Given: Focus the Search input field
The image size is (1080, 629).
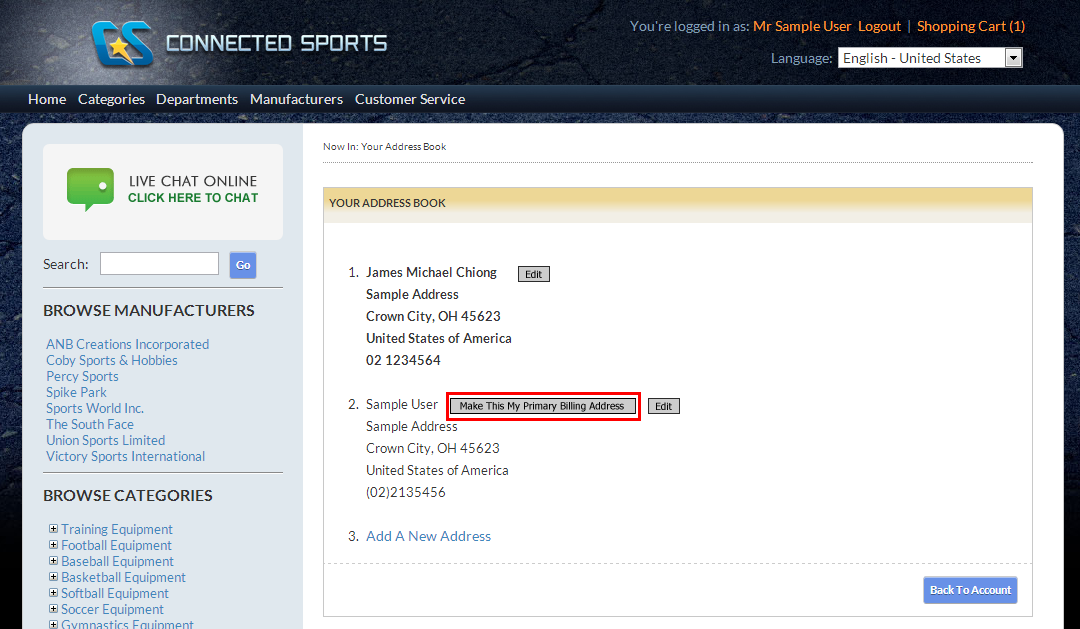Looking at the screenshot, I should [x=159, y=263].
